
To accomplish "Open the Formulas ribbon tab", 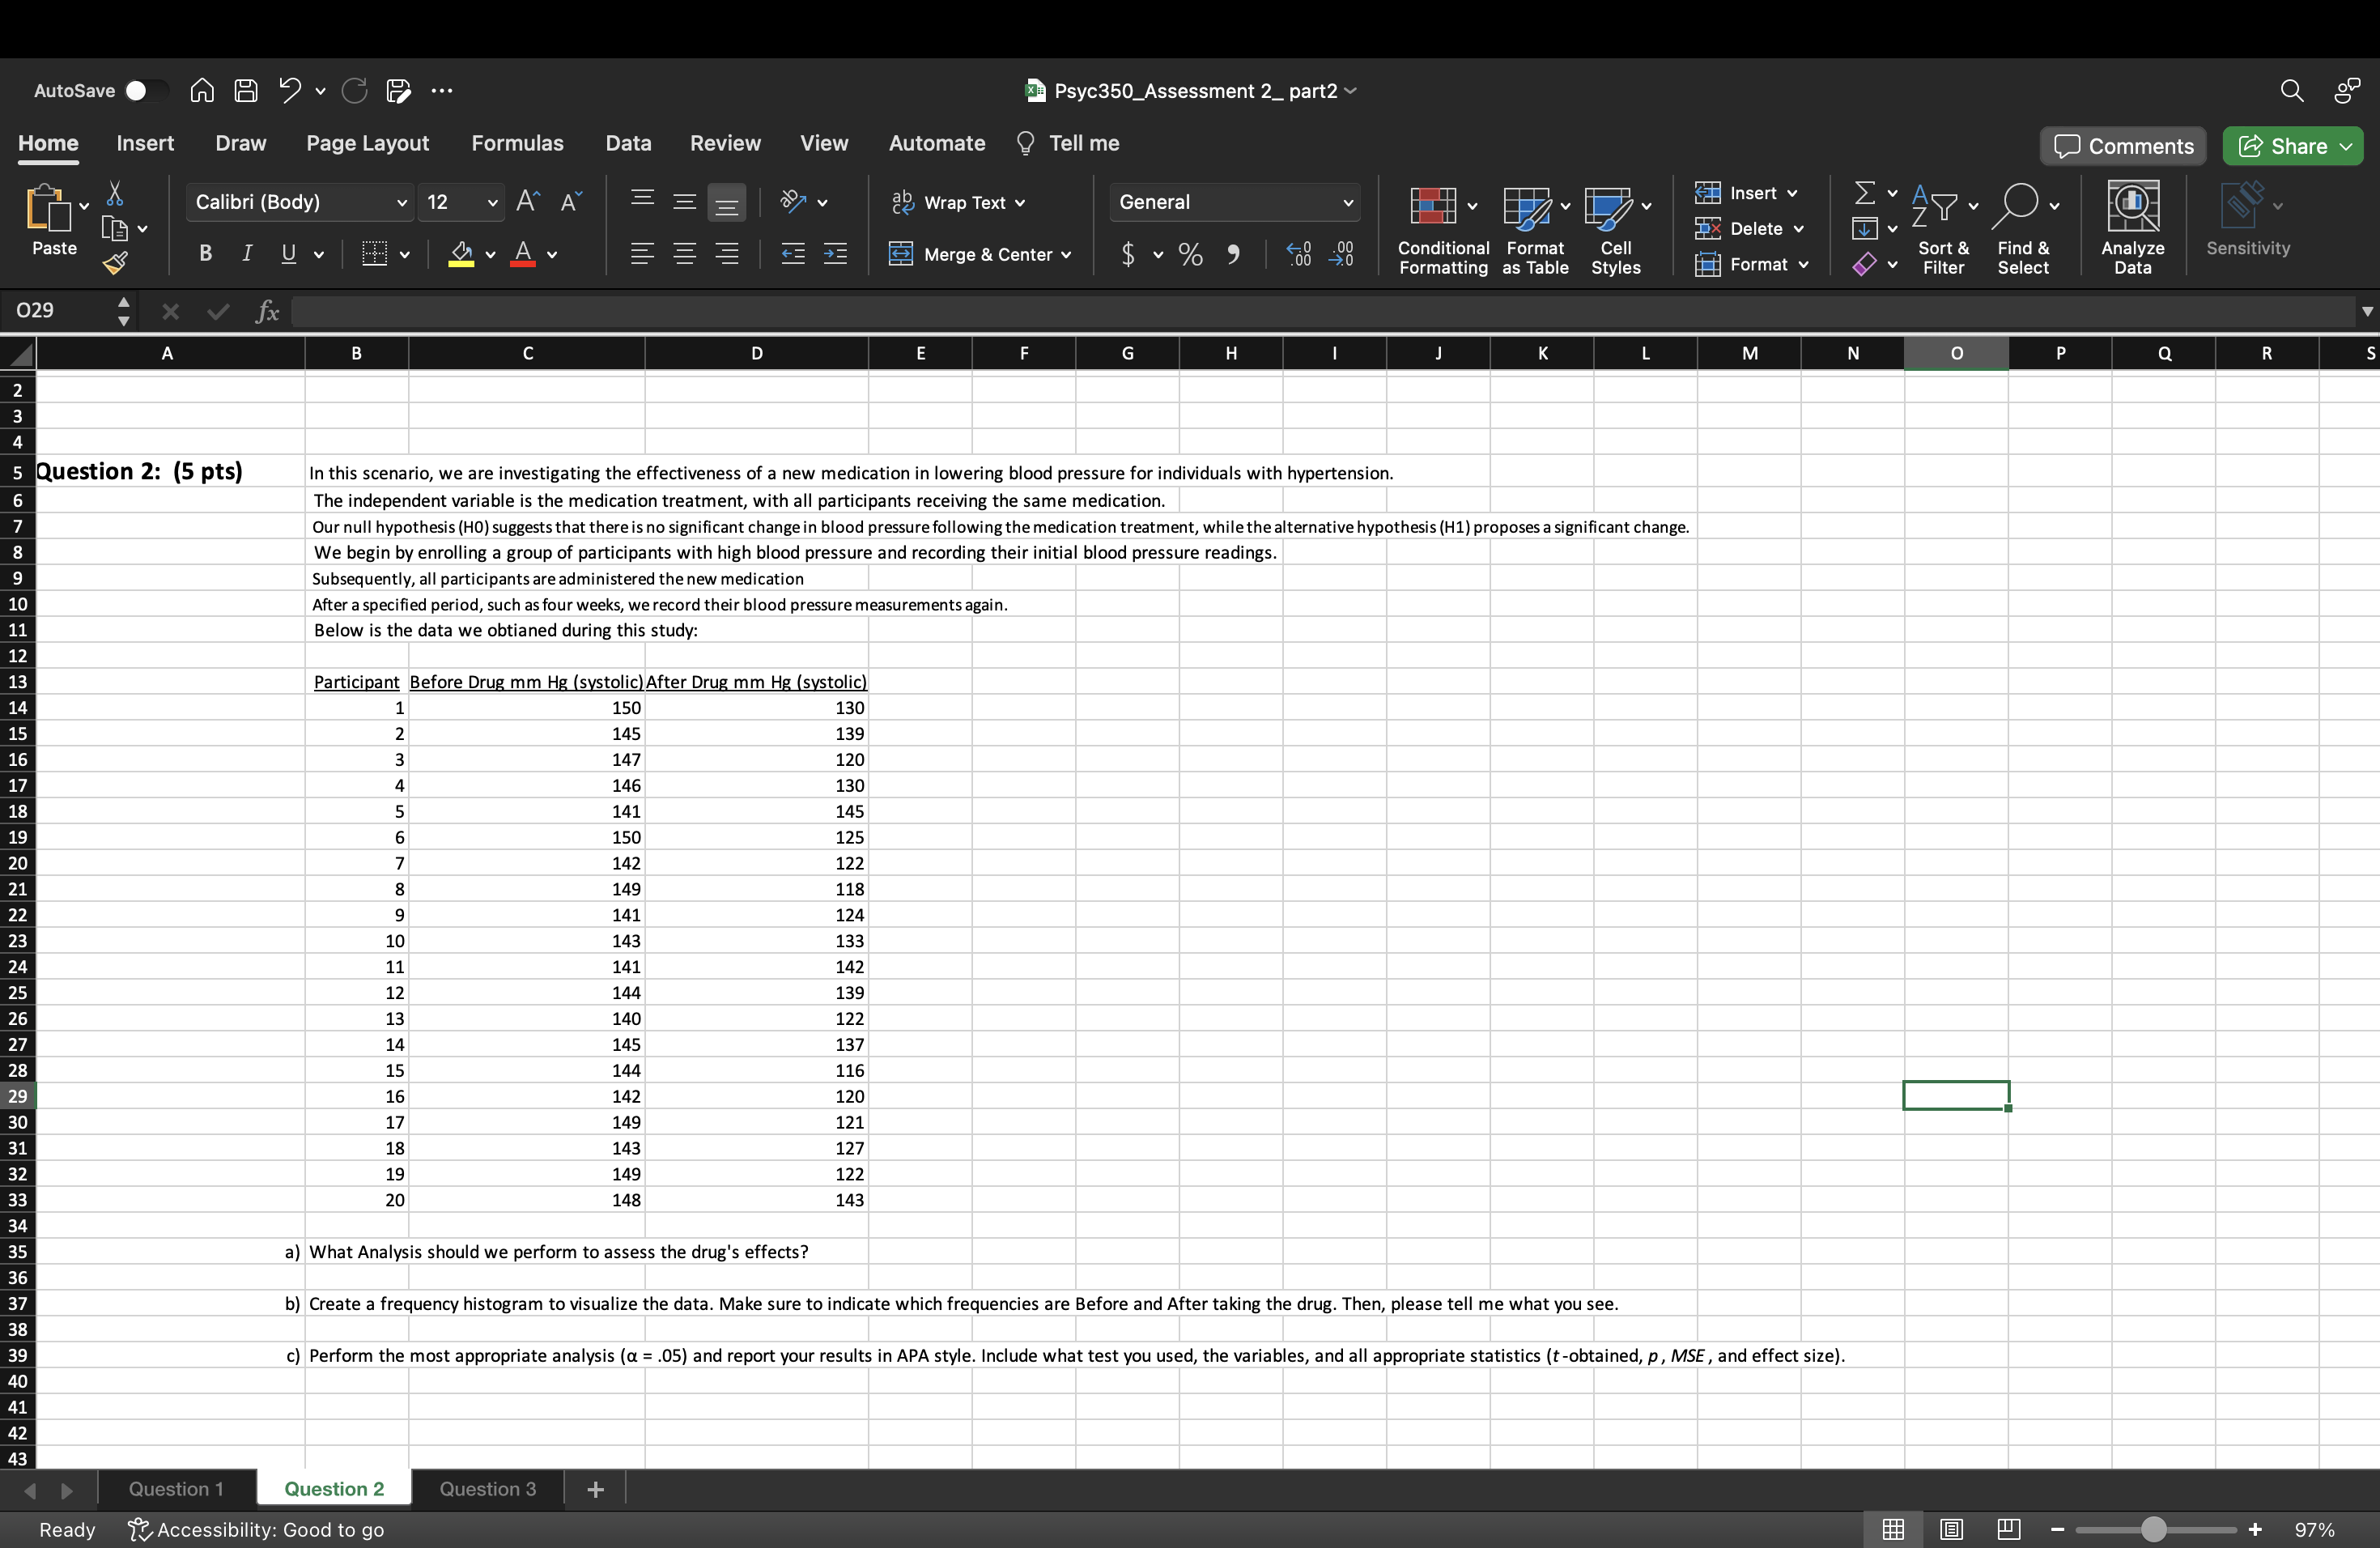I will [x=517, y=143].
